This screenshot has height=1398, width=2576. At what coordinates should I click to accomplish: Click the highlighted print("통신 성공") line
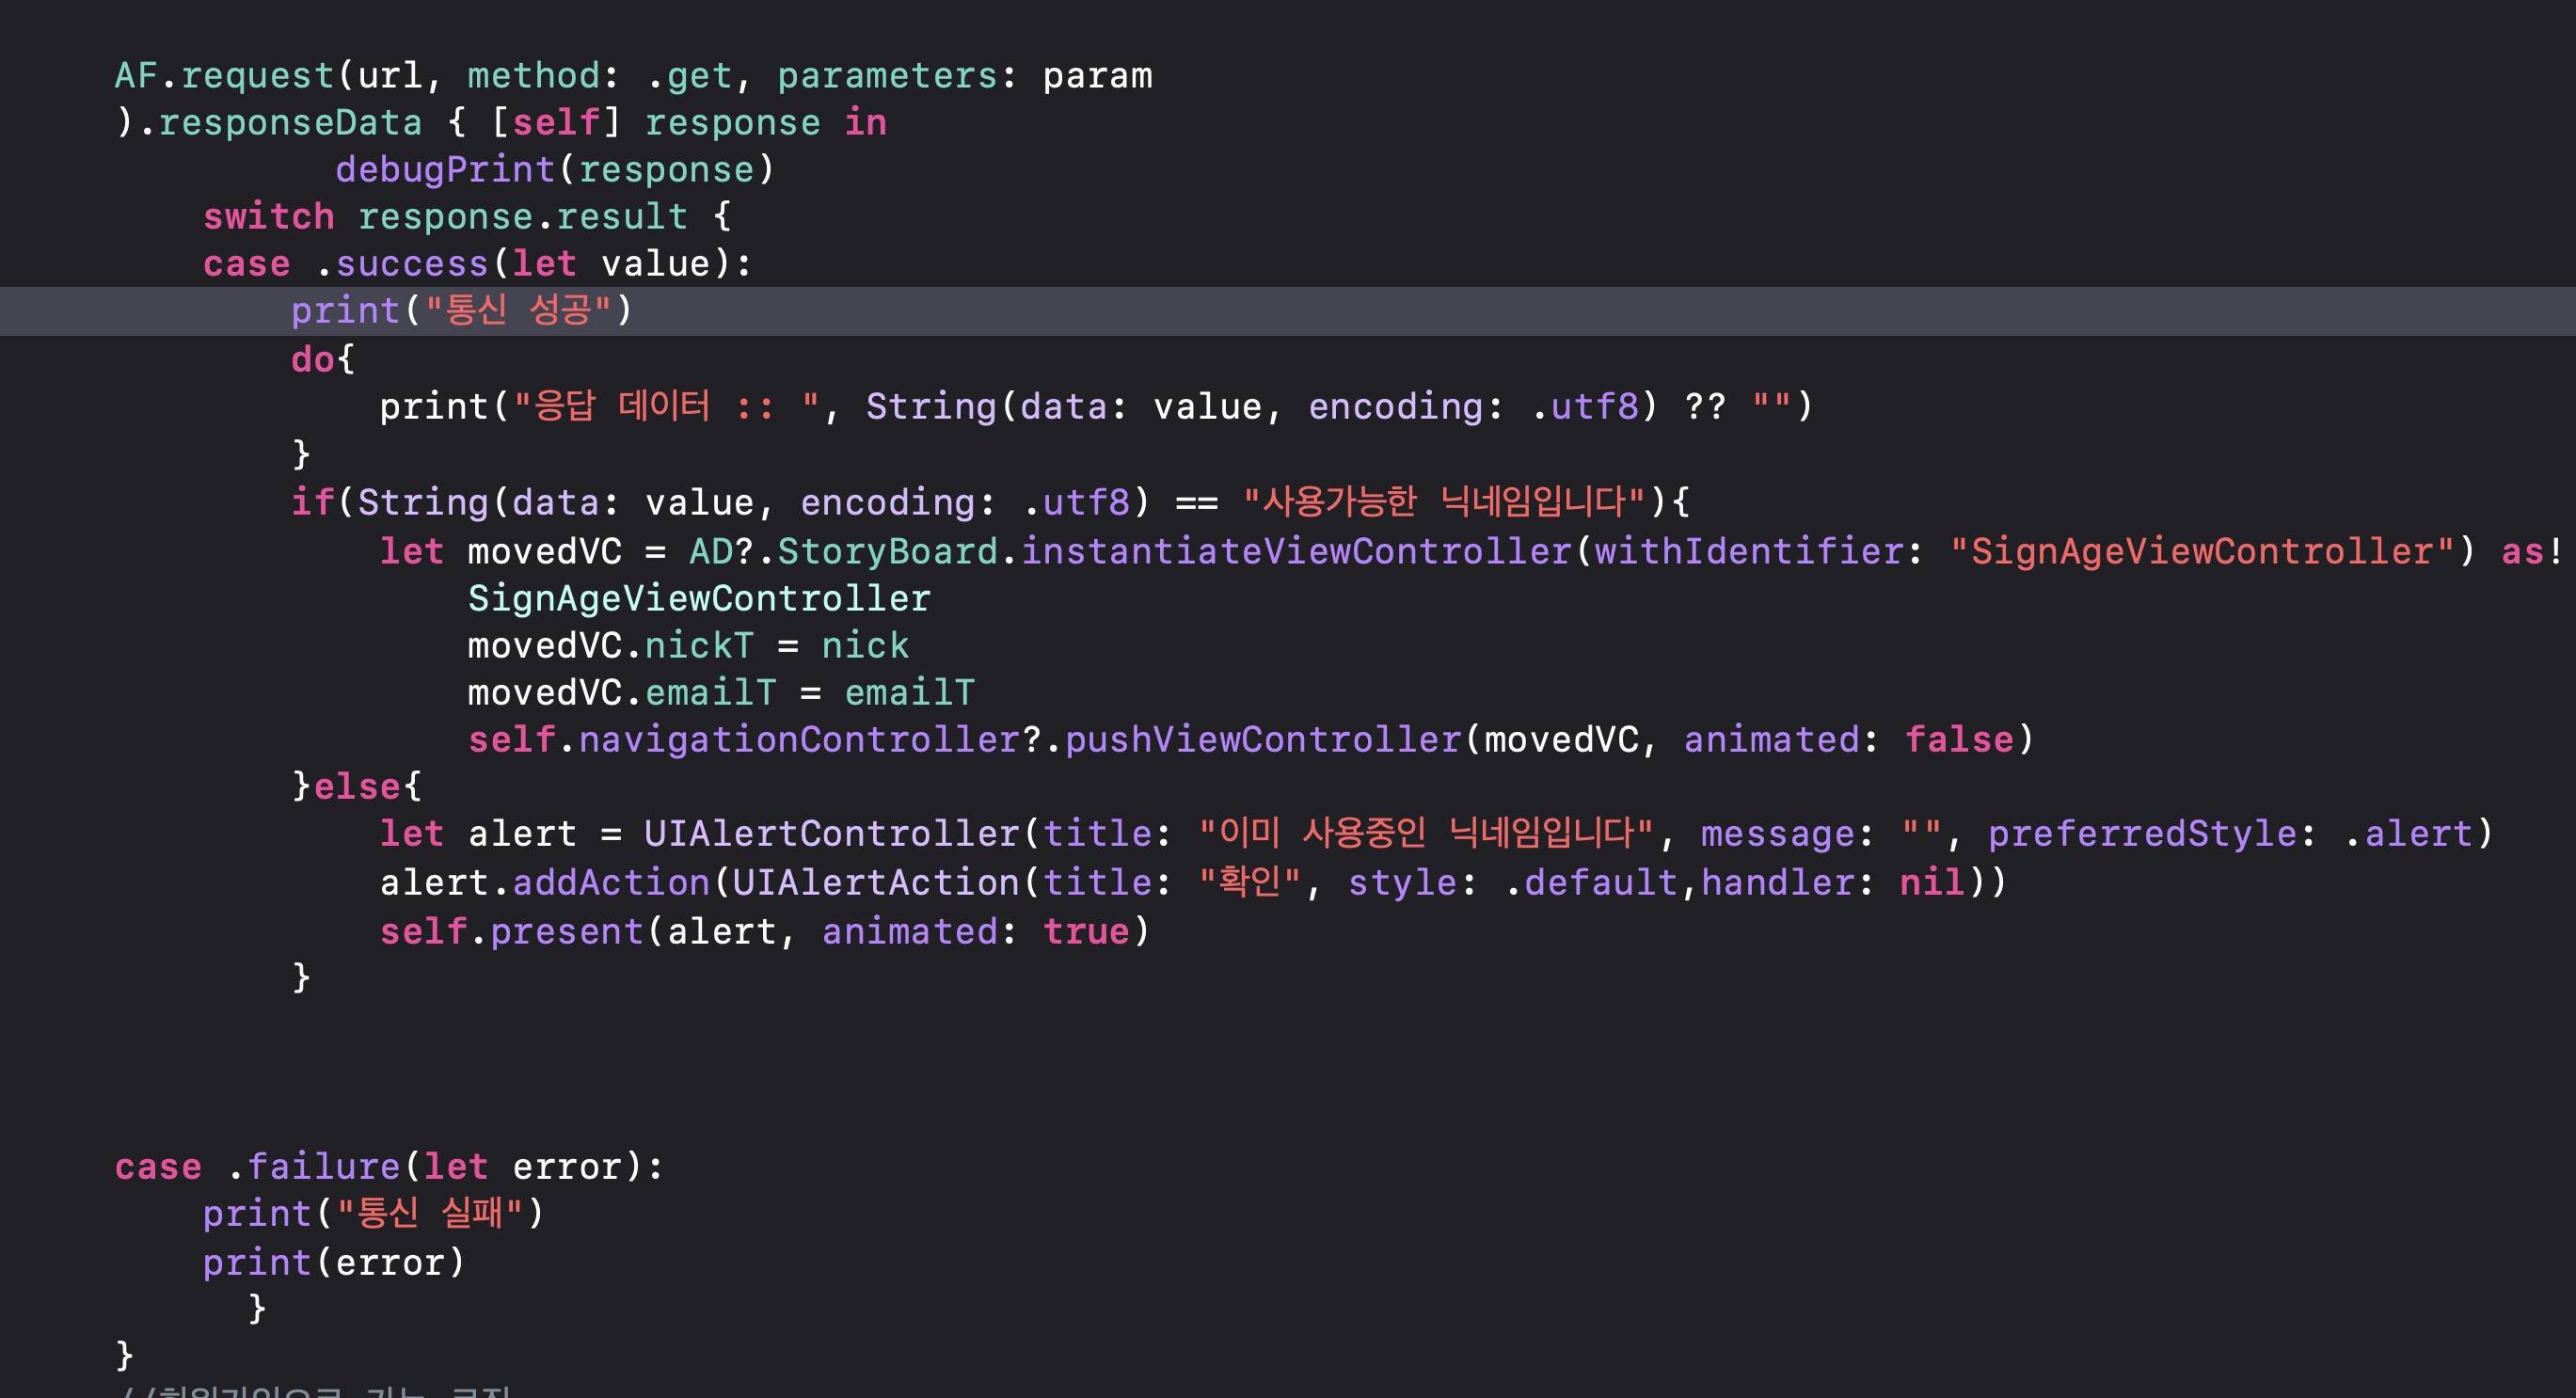462,311
